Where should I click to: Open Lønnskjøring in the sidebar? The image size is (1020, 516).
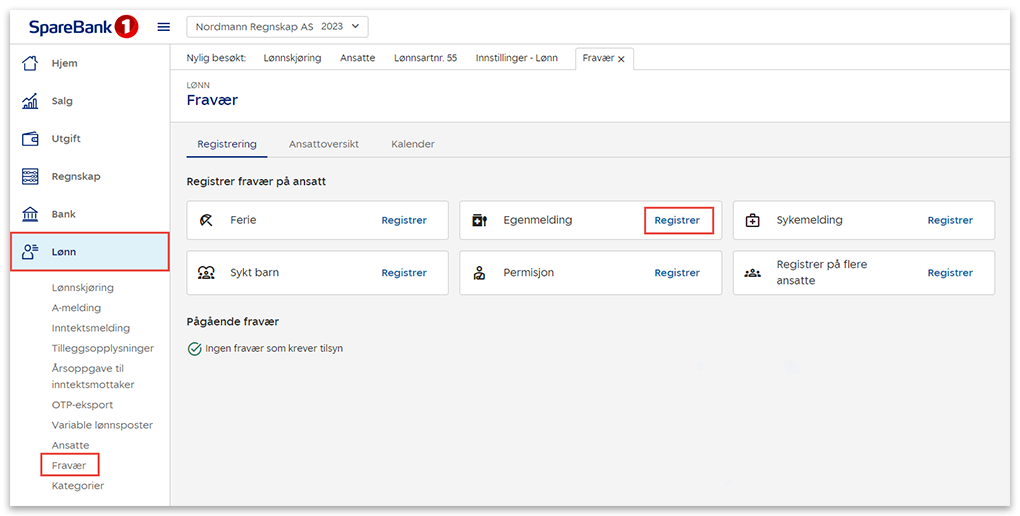tap(83, 288)
